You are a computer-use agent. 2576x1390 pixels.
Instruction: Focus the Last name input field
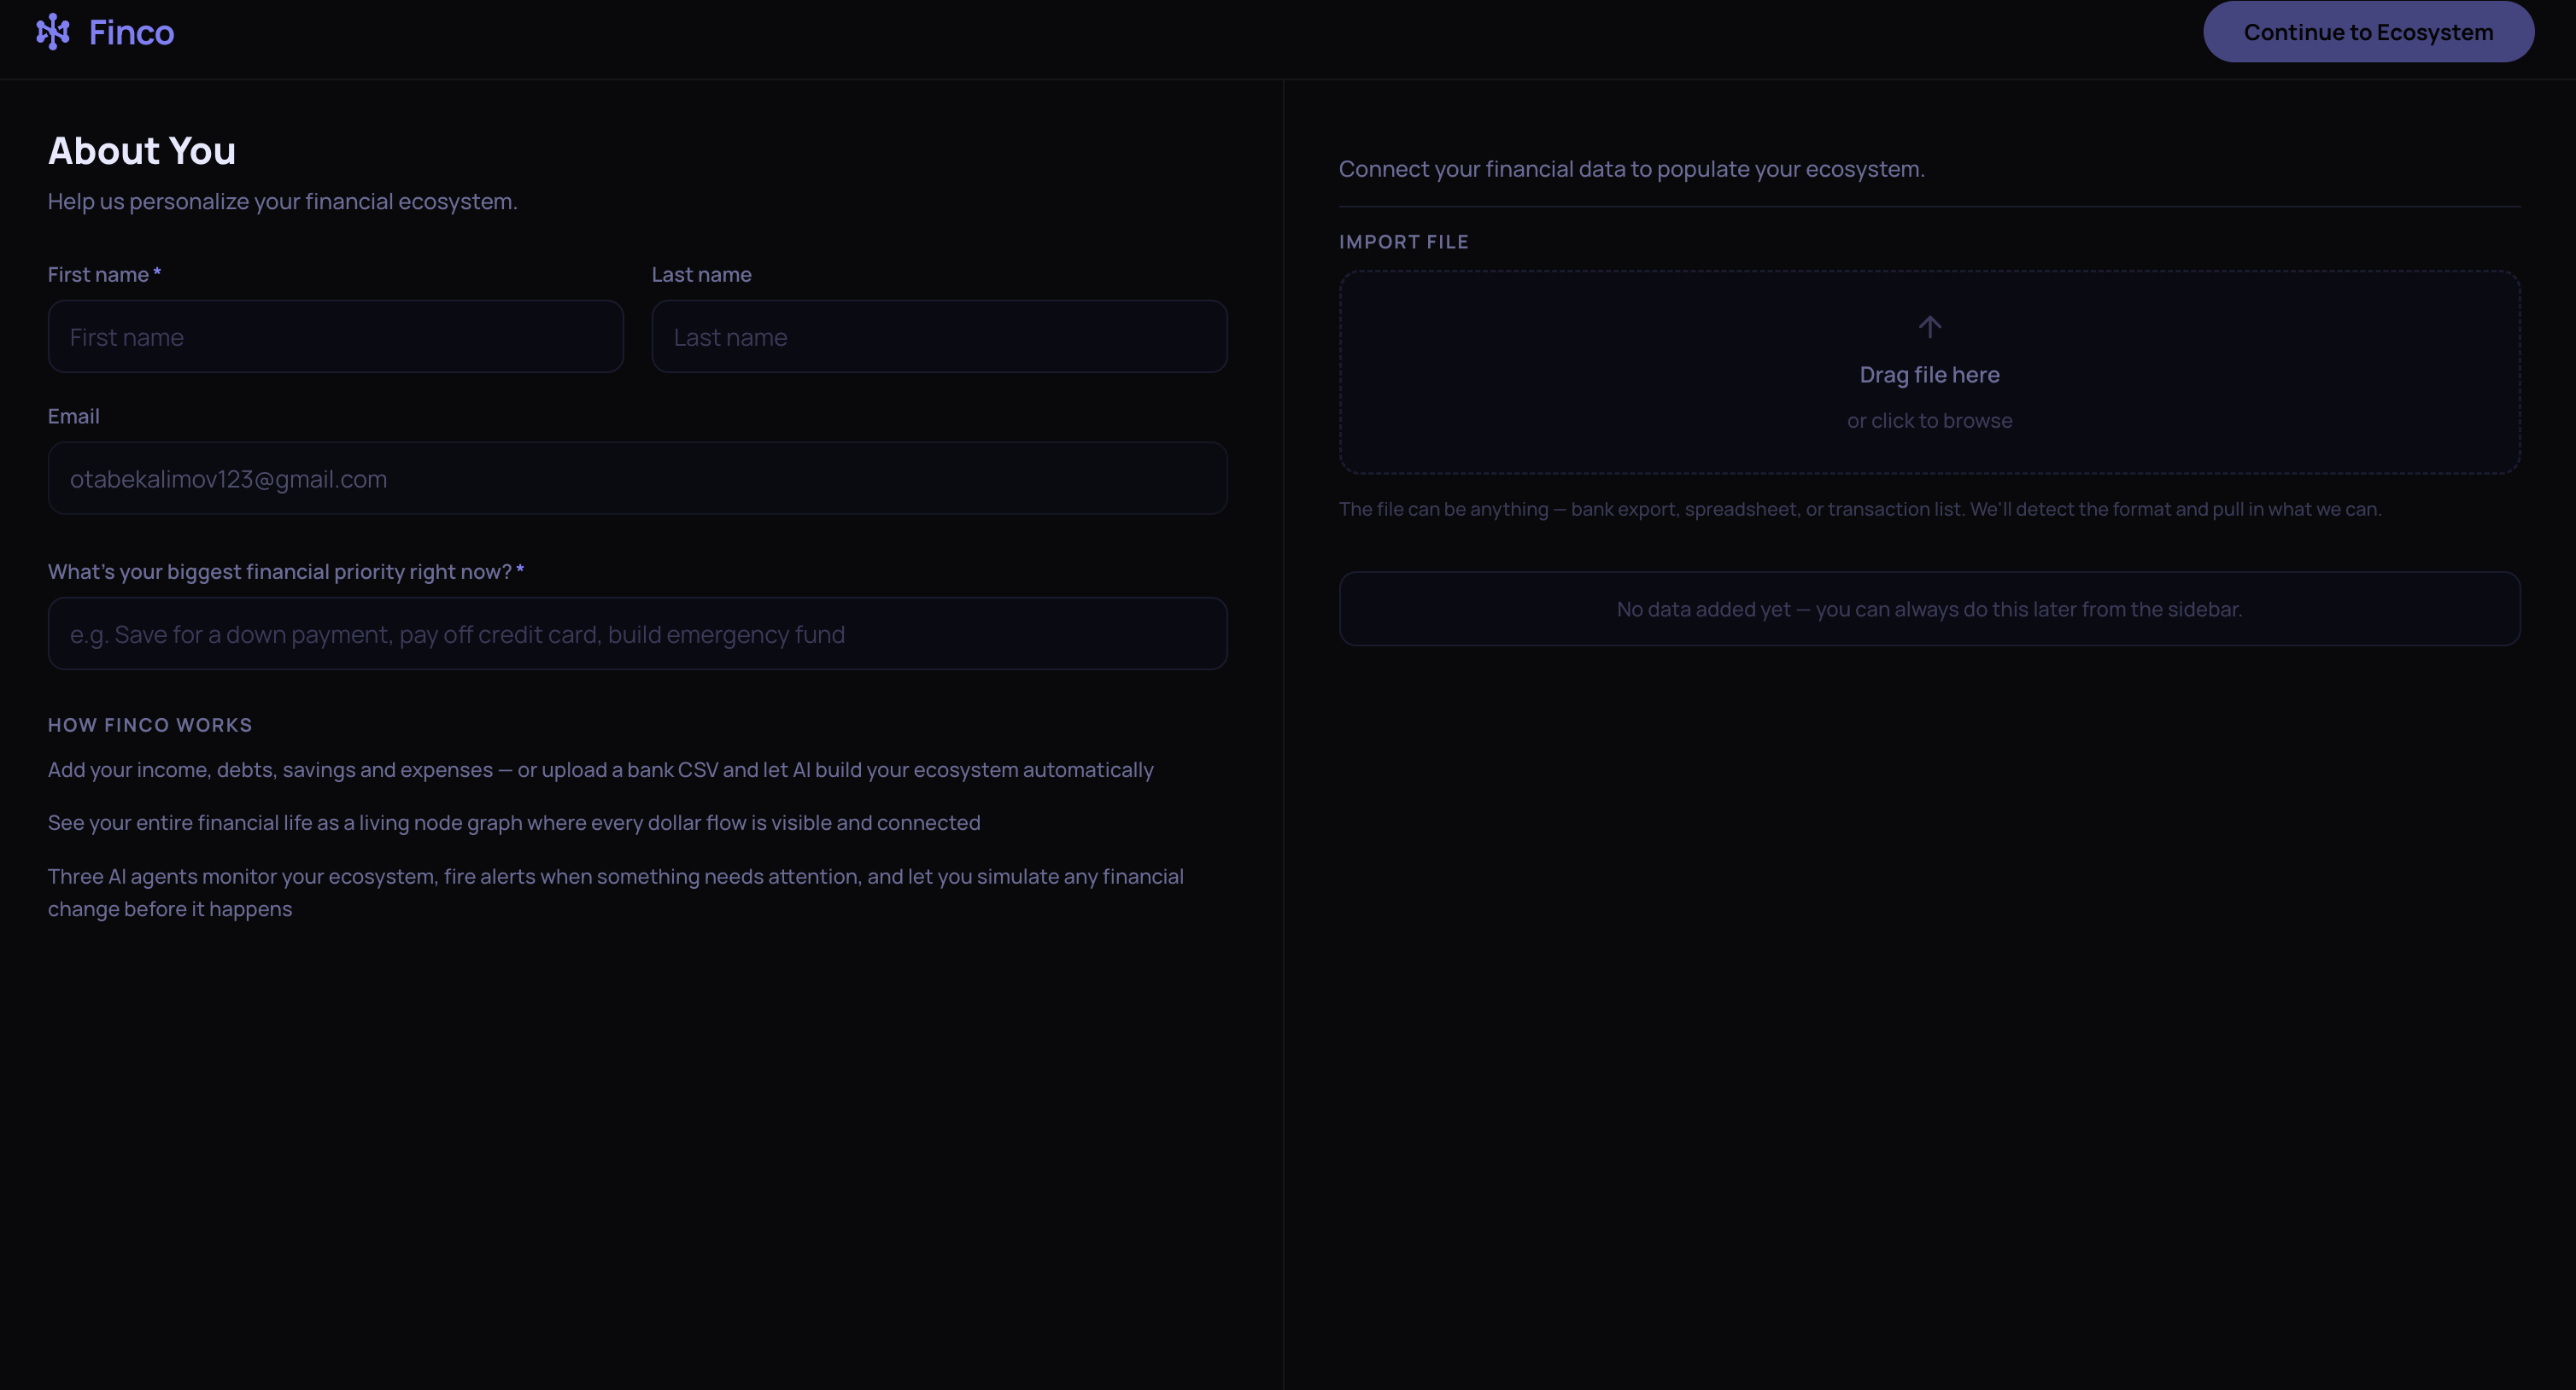(x=938, y=337)
